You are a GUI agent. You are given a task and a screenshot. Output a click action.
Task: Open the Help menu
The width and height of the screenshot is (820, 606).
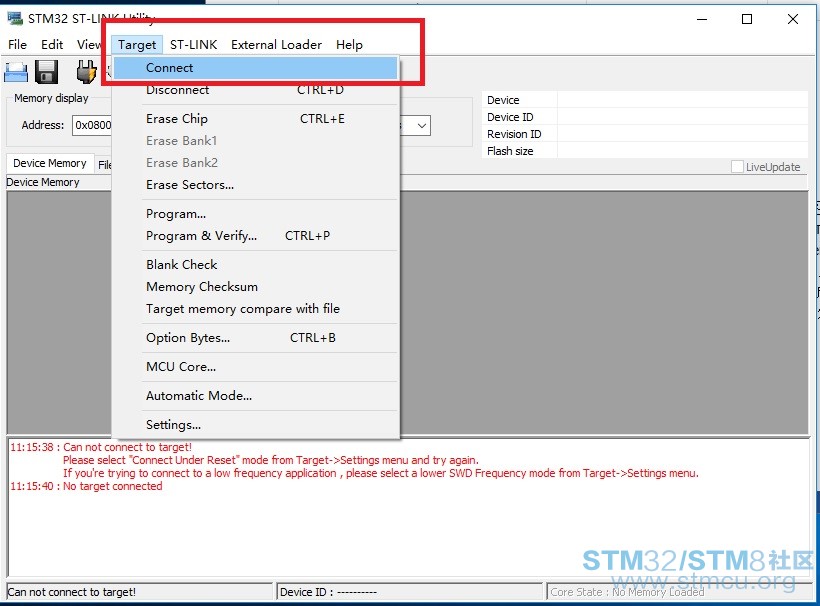pos(349,44)
